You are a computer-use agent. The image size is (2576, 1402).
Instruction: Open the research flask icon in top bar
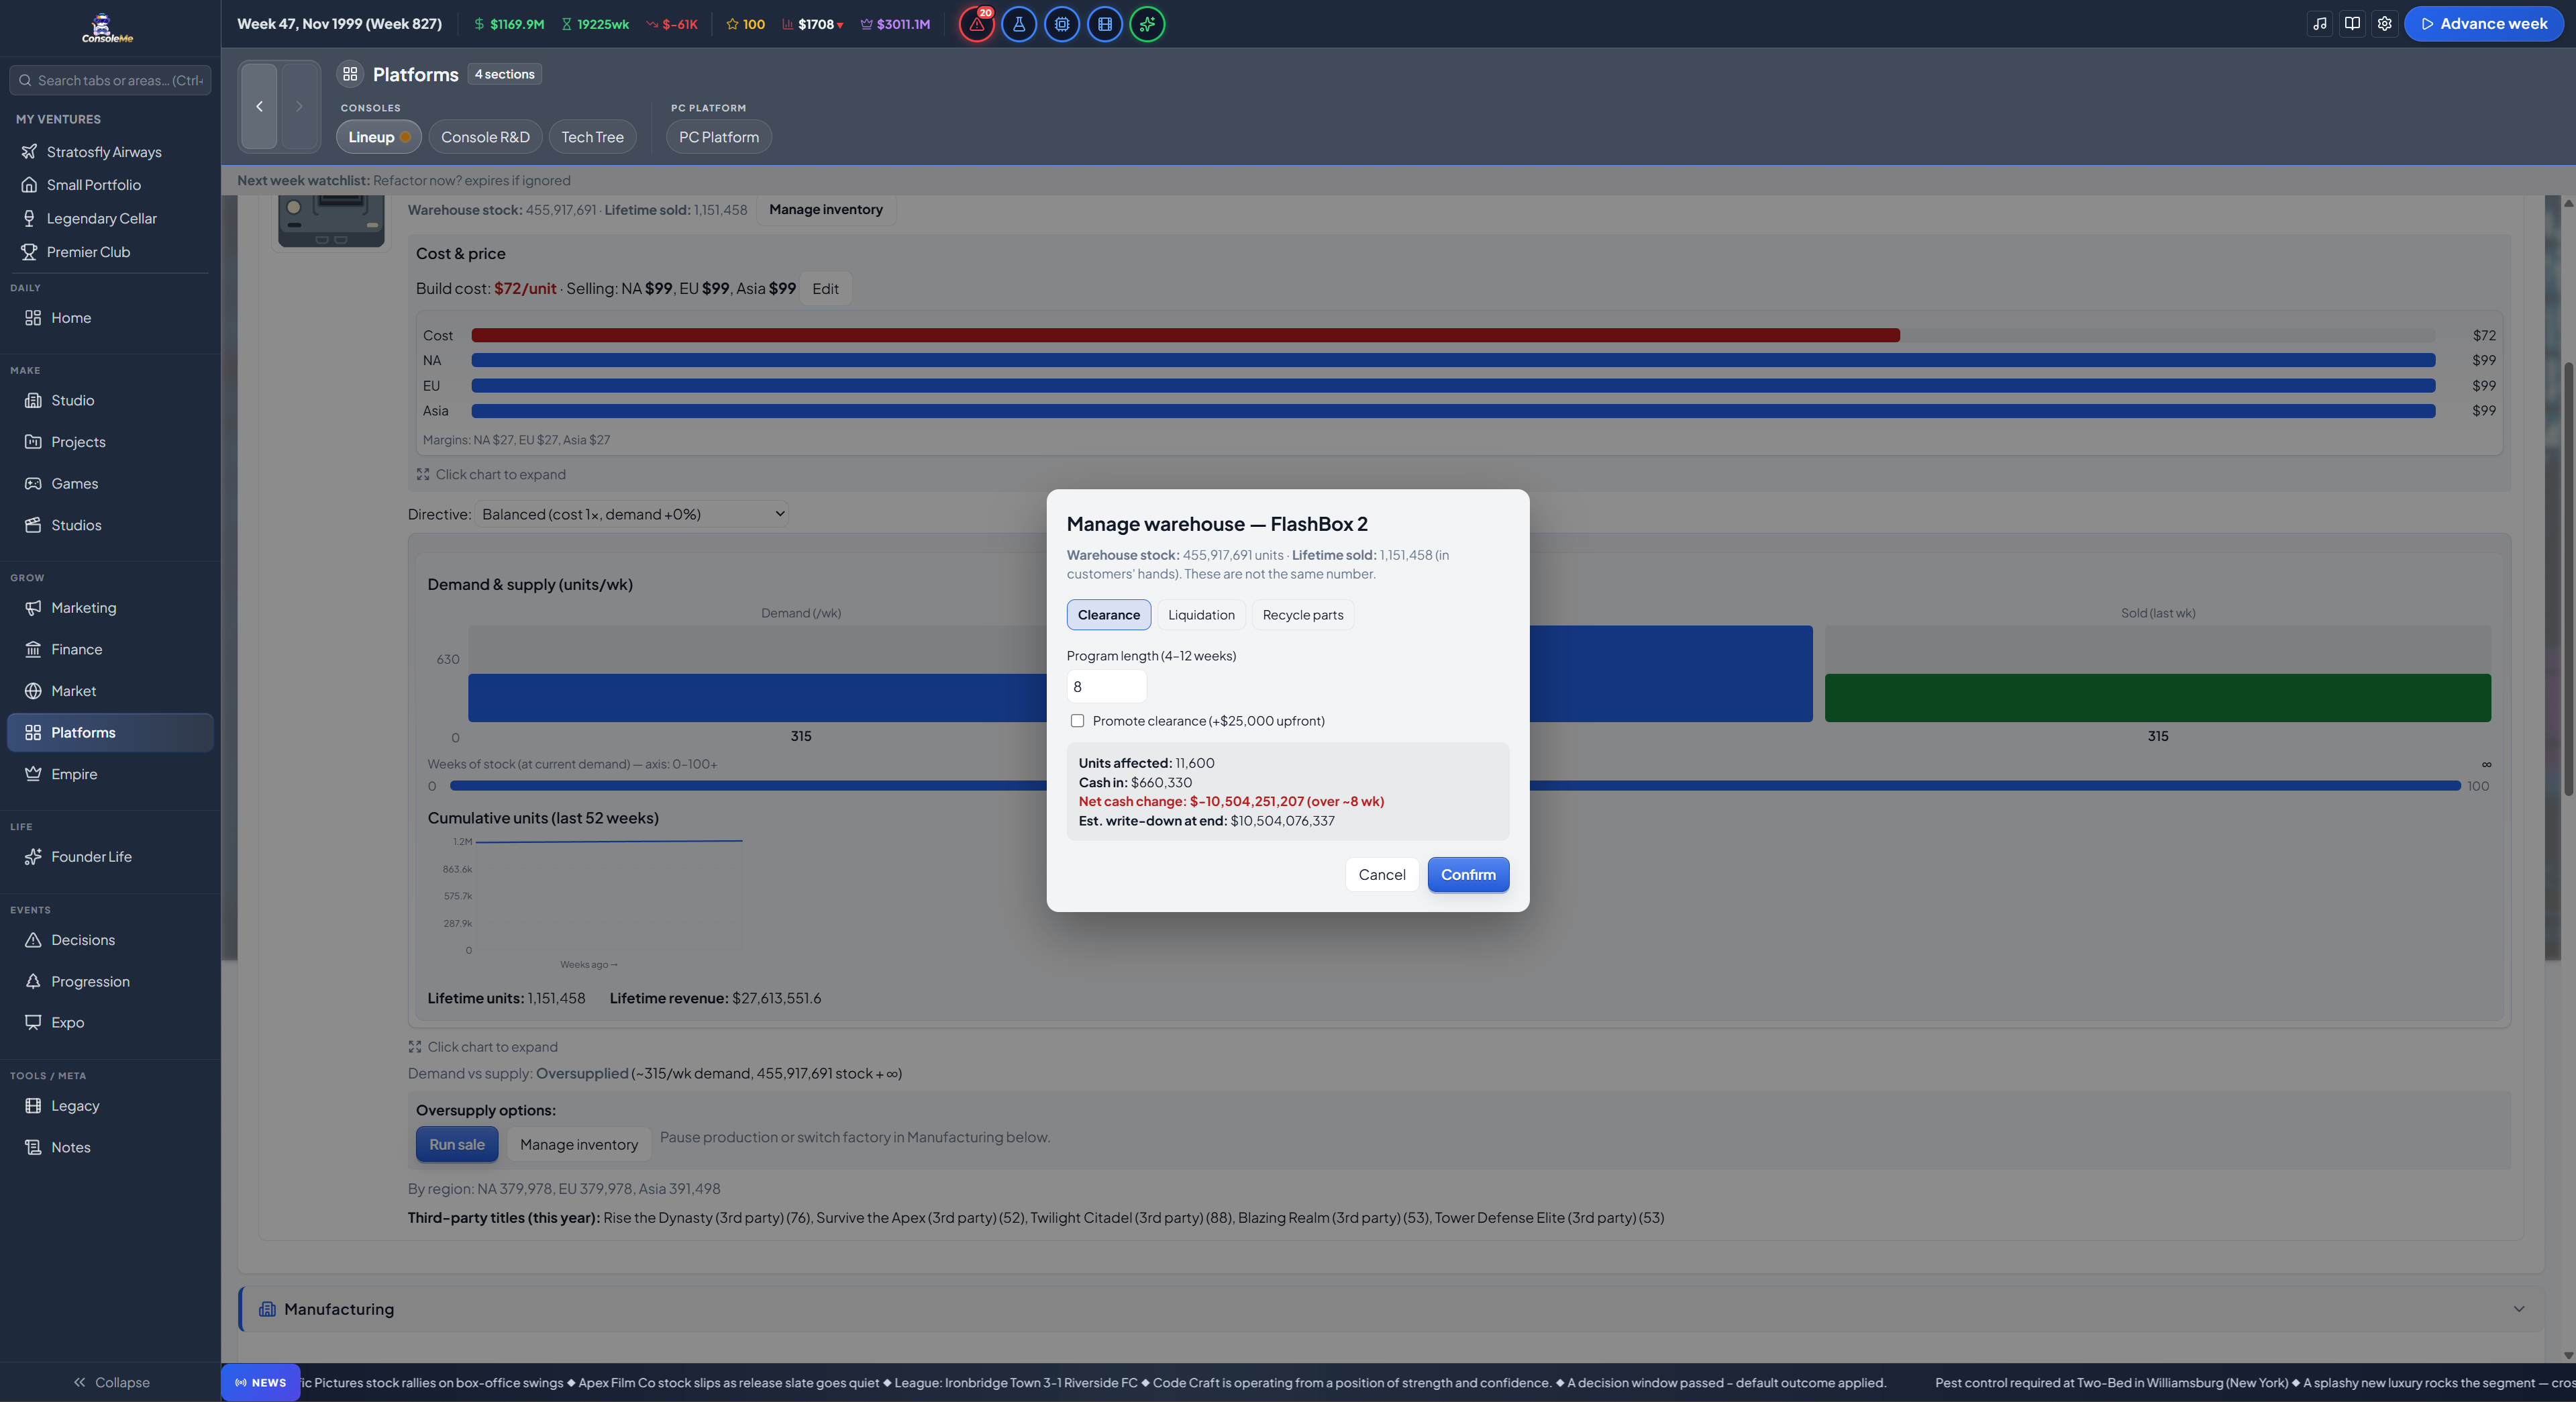click(1018, 24)
